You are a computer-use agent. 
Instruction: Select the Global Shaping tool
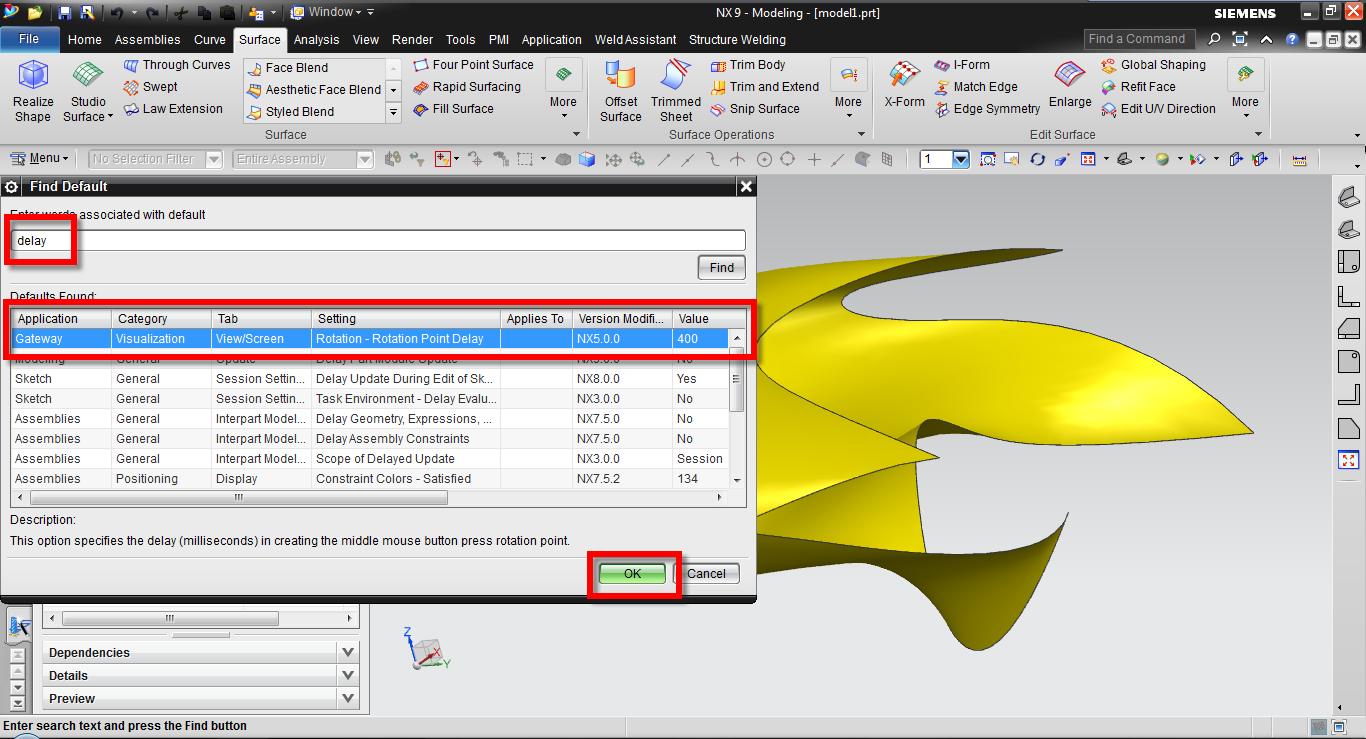pyautogui.click(x=1153, y=65)
